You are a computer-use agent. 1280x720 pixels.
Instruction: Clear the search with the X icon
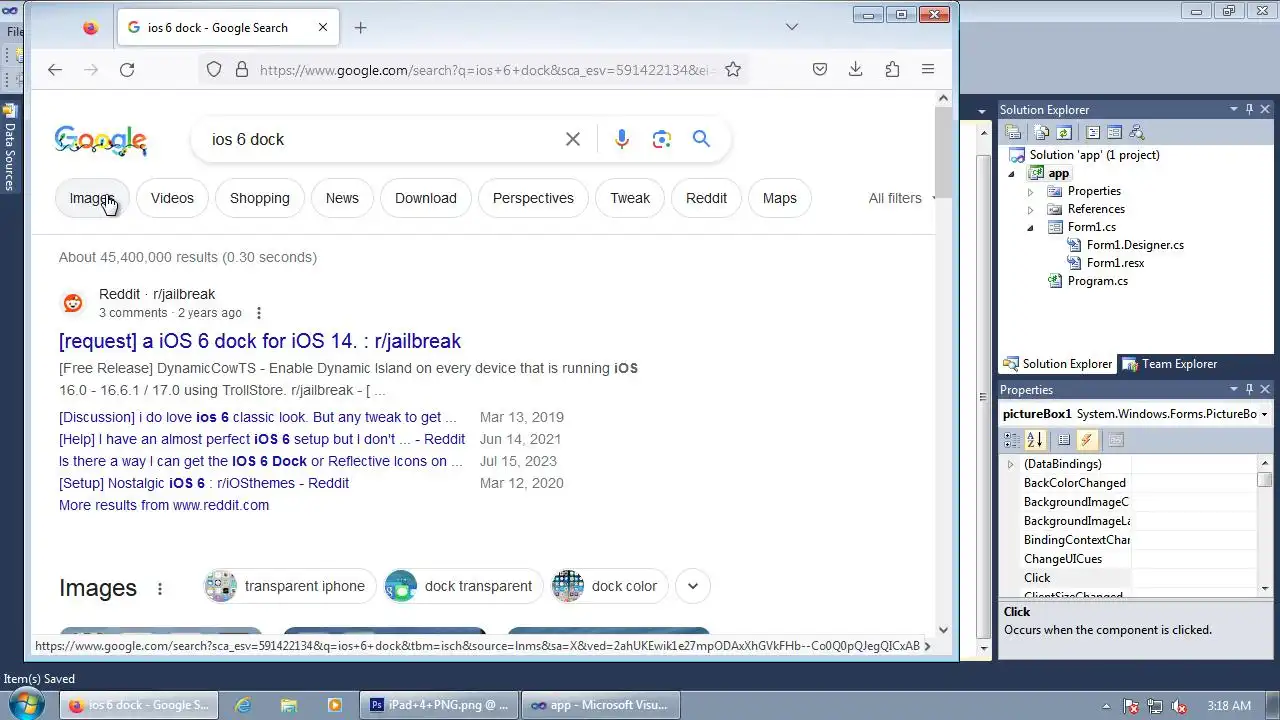click(x=573, y=139)
